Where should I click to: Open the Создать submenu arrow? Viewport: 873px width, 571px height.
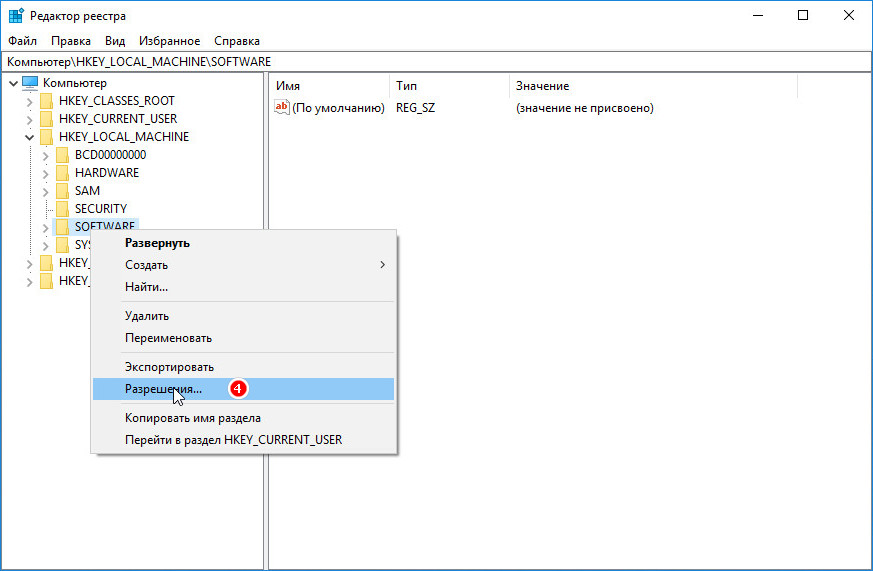point(382,265)
